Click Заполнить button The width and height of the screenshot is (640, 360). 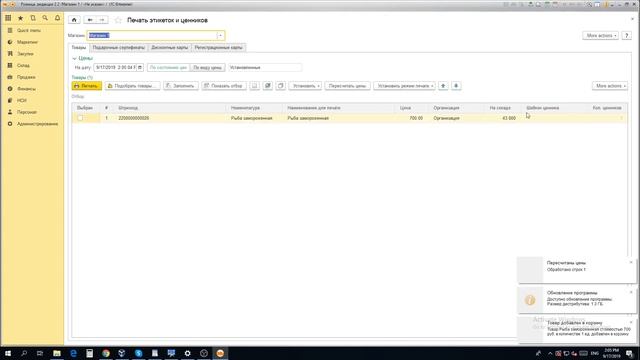click(181, 86)
